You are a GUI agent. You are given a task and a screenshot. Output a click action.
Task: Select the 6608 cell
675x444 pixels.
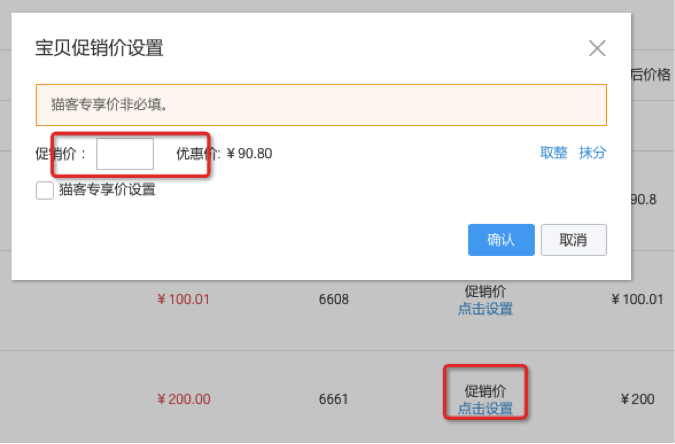[x=333, y=299]
